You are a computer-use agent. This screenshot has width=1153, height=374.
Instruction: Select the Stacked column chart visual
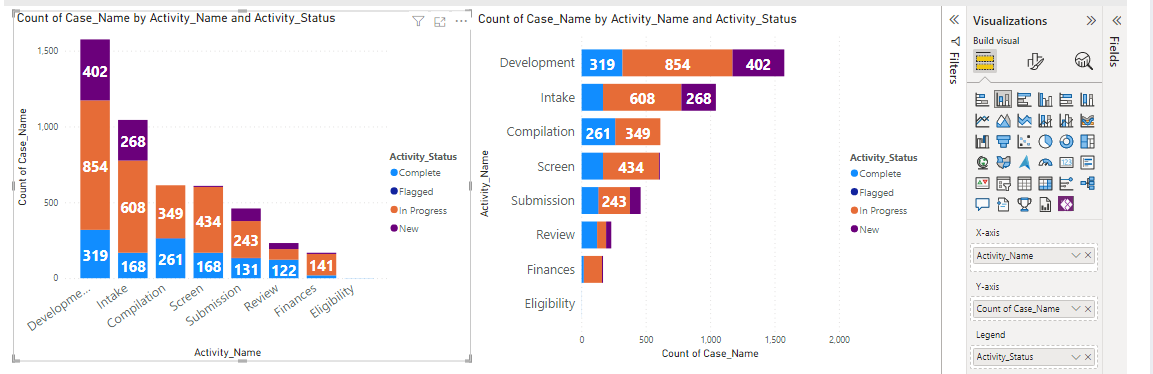pyautogui.click(x=1002, y=99)
